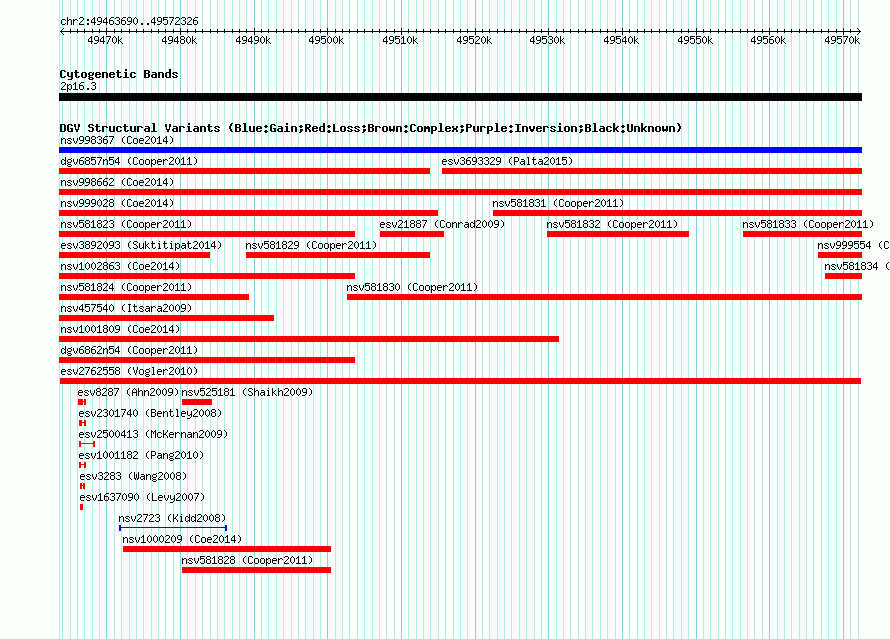Screen dimensions: 890x639
Task: Click the red nsv1001809 loss bar
Action: pyautogui.click(x=309, y=339)
